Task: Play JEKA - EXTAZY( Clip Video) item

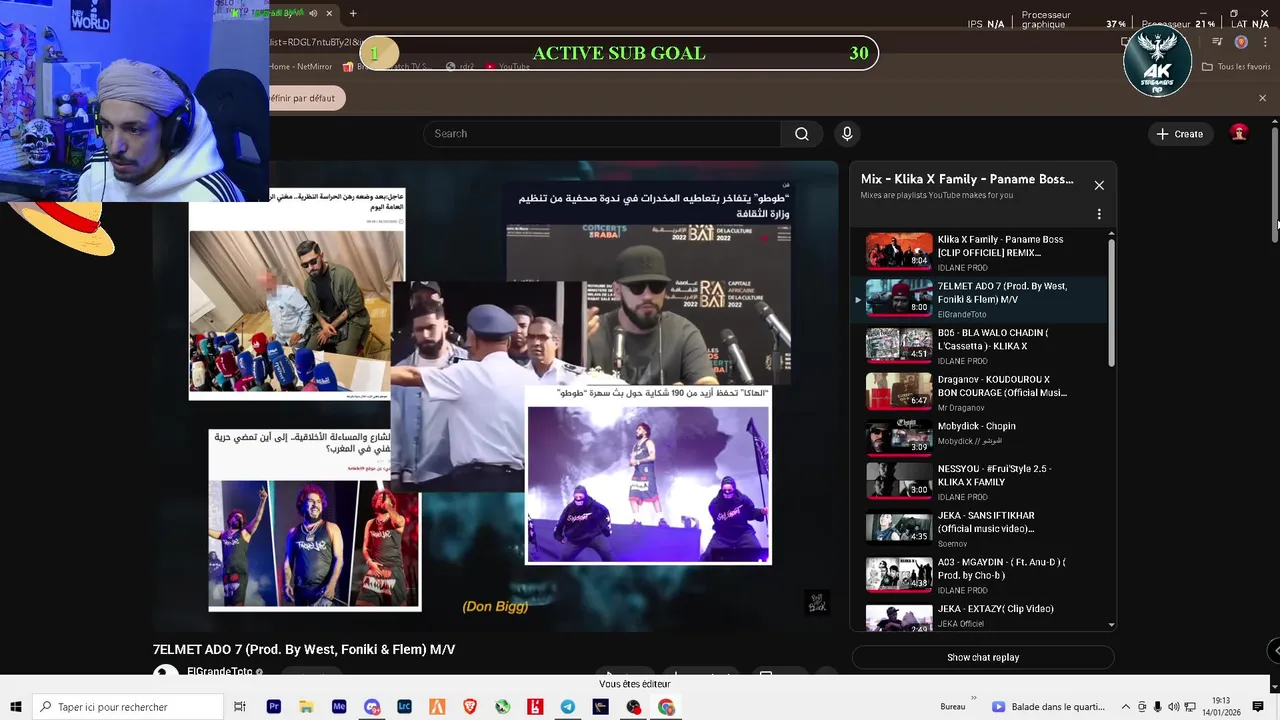Action: pyautogui.click(x=980, y=616)
